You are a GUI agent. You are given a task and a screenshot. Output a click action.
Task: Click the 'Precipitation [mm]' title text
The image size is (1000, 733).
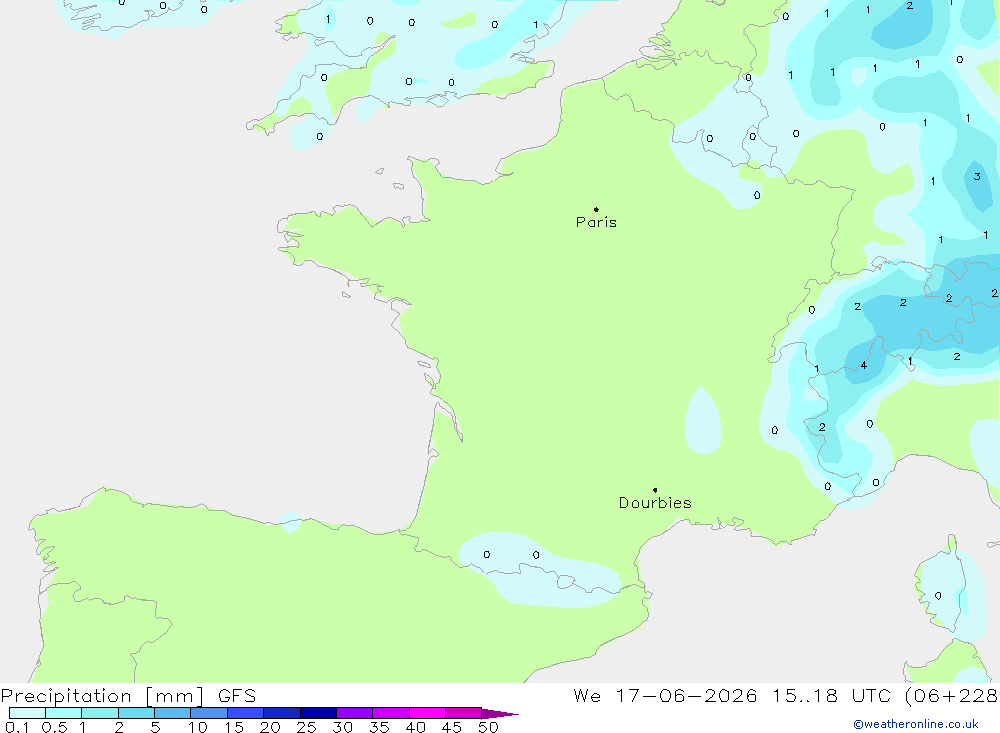pos(102,696)
